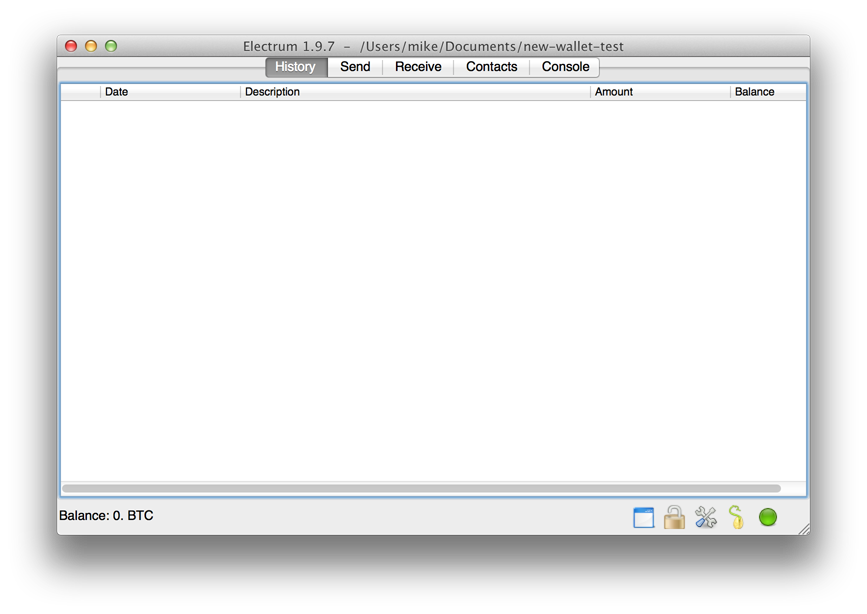The height and width of the screenshot is (614, 867).
Task: Go to the Receive tab
Action: coord(418,67)
